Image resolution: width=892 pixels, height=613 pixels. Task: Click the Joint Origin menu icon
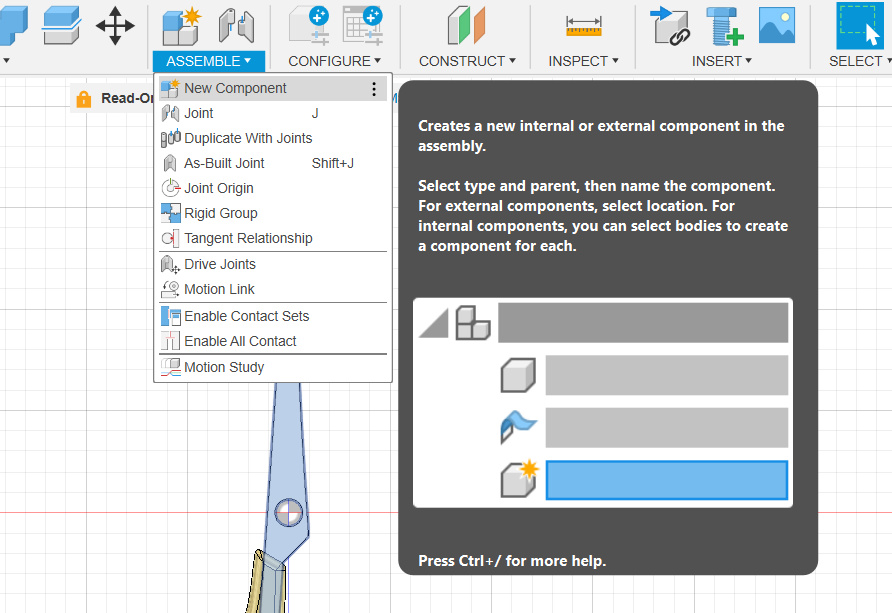tap(170, 188)
